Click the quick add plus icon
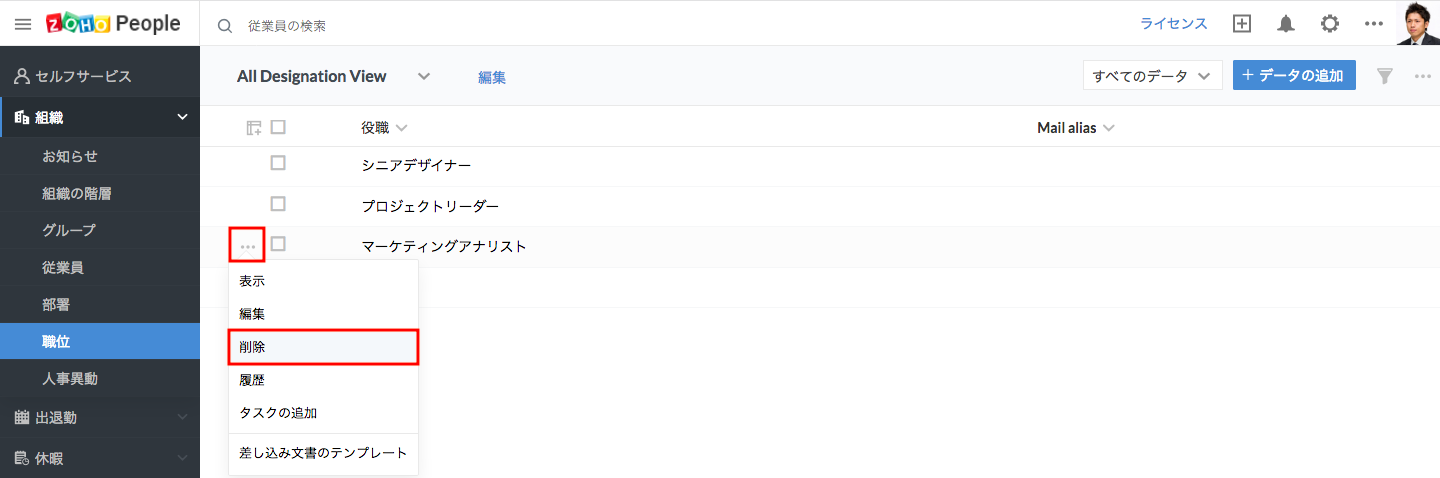1440x478 pixels. coord(1242,24)
